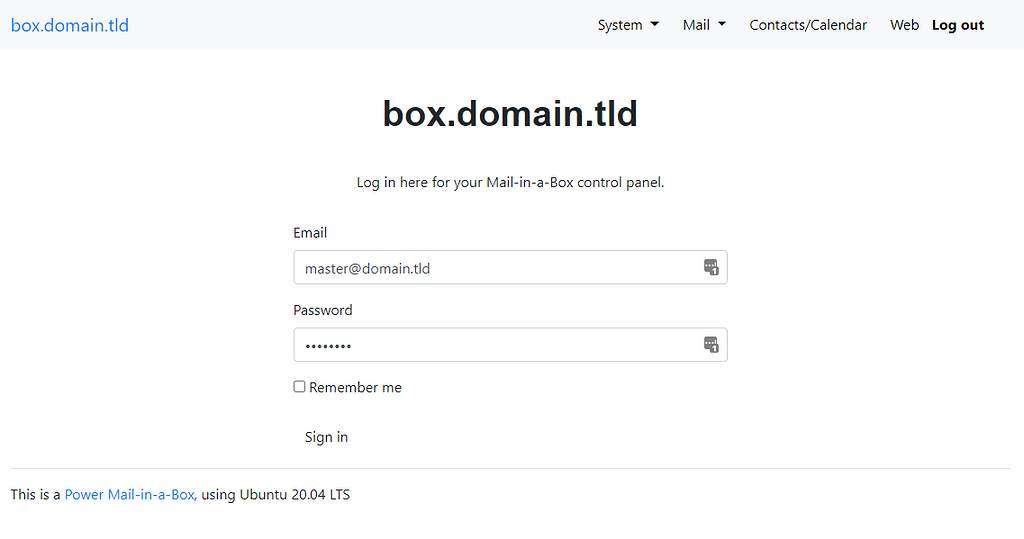1024x539 pixels.
Task: Click the 'Email' field label
Action: point(310,233)
